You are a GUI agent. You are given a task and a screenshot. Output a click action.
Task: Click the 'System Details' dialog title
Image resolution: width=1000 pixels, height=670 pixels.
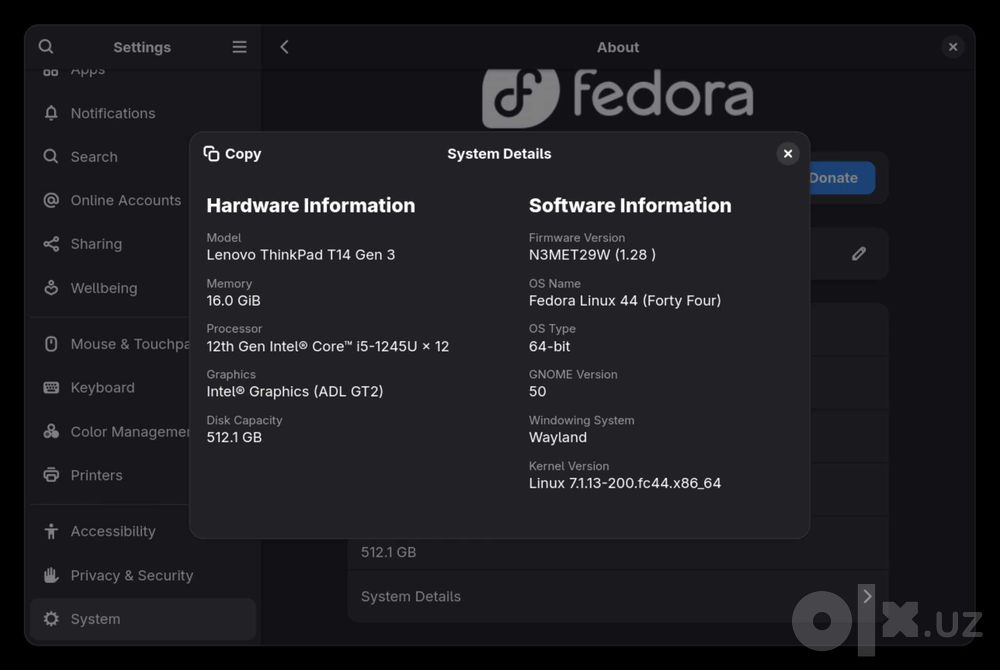pyautogui.click(x=499, y=154)
